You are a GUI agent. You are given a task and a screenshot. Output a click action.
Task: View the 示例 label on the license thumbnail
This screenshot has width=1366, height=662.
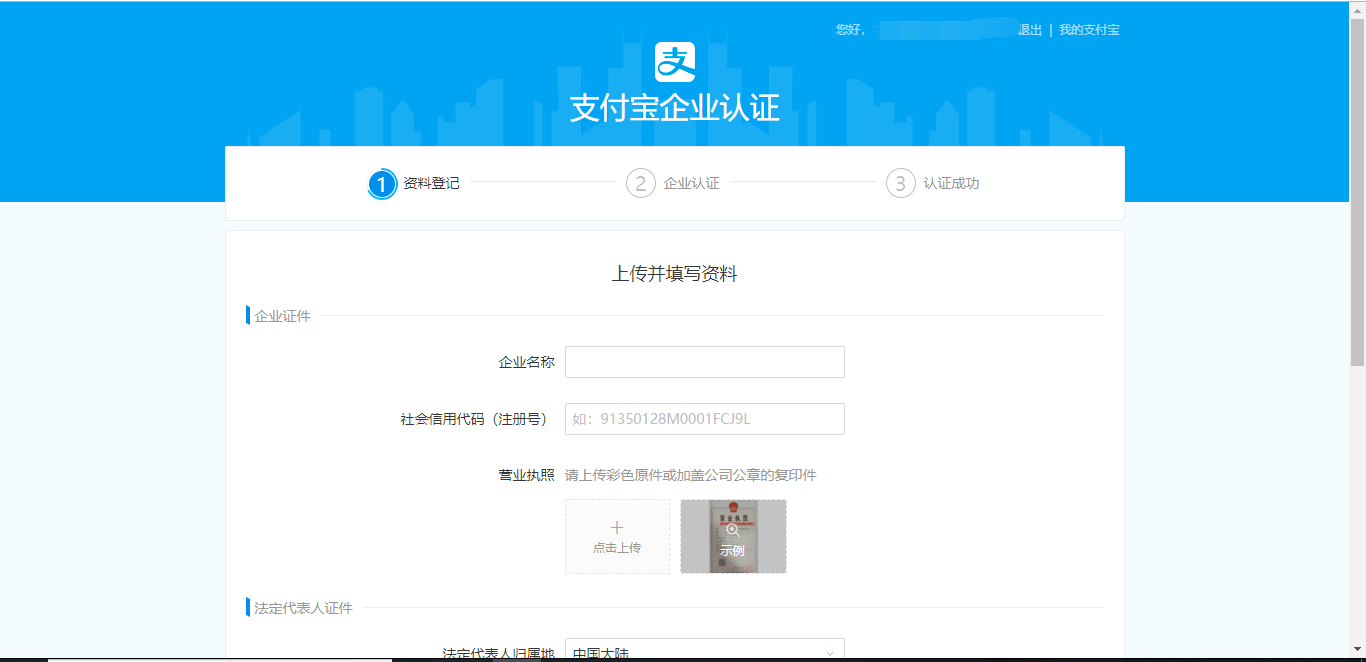tap(732, 550)
